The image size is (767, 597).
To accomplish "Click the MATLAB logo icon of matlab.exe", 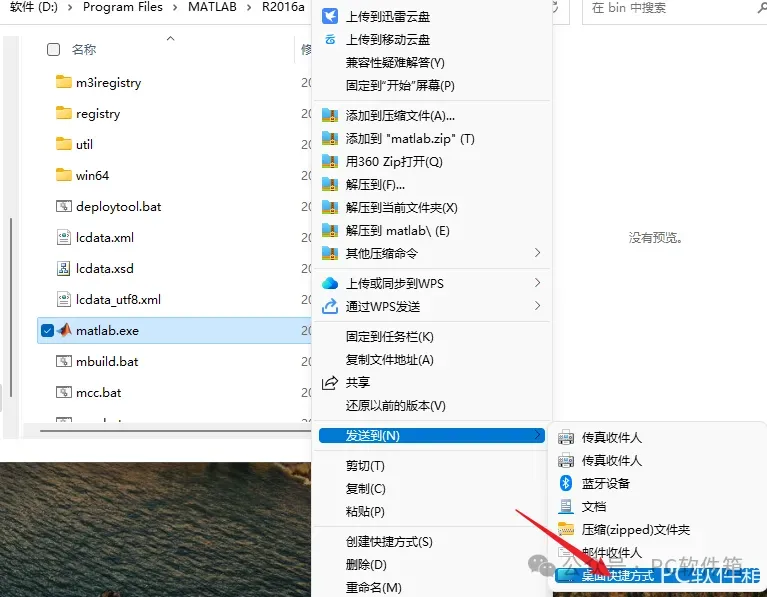I will (64, 330).
